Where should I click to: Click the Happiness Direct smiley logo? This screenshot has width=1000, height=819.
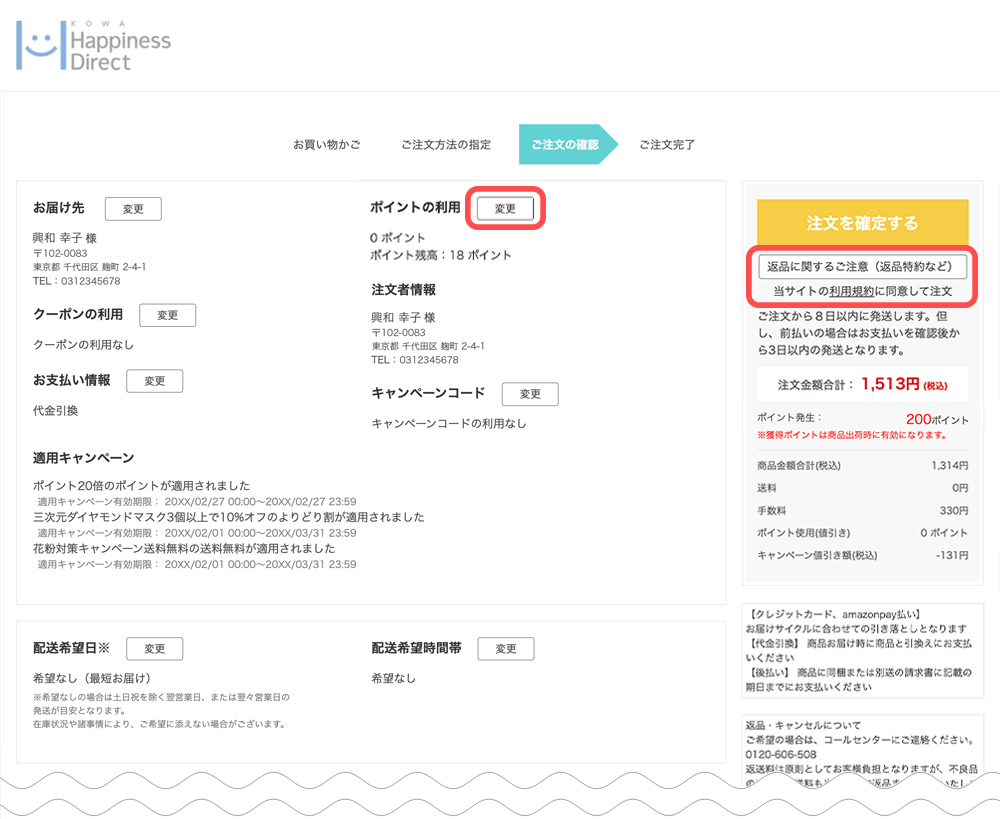[x=93, y=45]
